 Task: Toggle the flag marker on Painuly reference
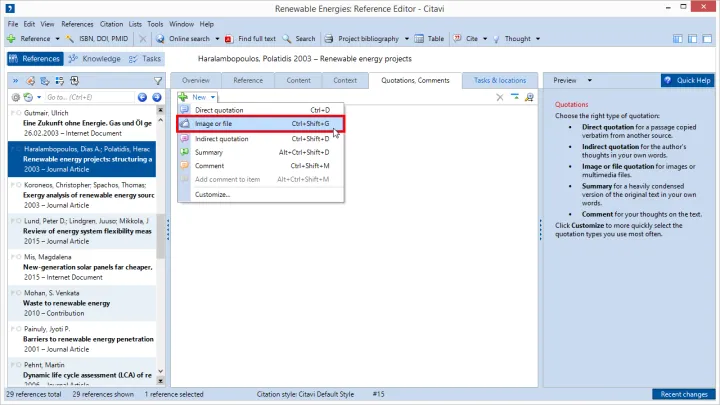pos(13,329)
